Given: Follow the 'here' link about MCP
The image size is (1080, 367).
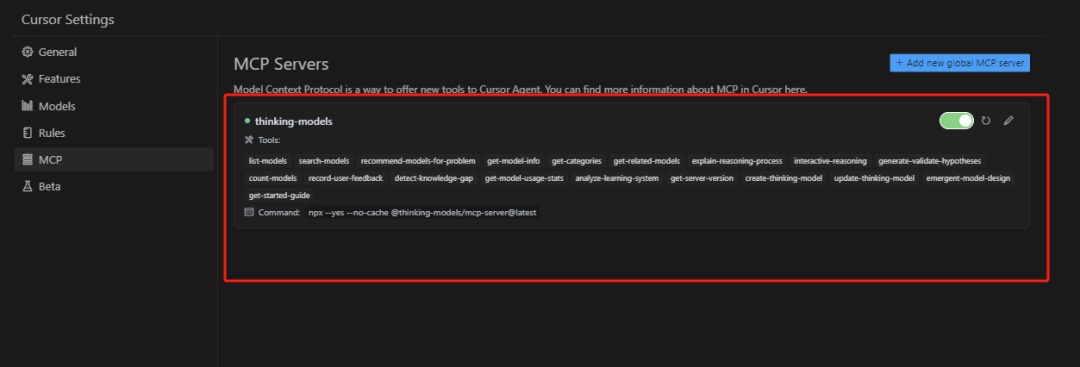Looking at the screenshot, I should click(x=796, y=90).
